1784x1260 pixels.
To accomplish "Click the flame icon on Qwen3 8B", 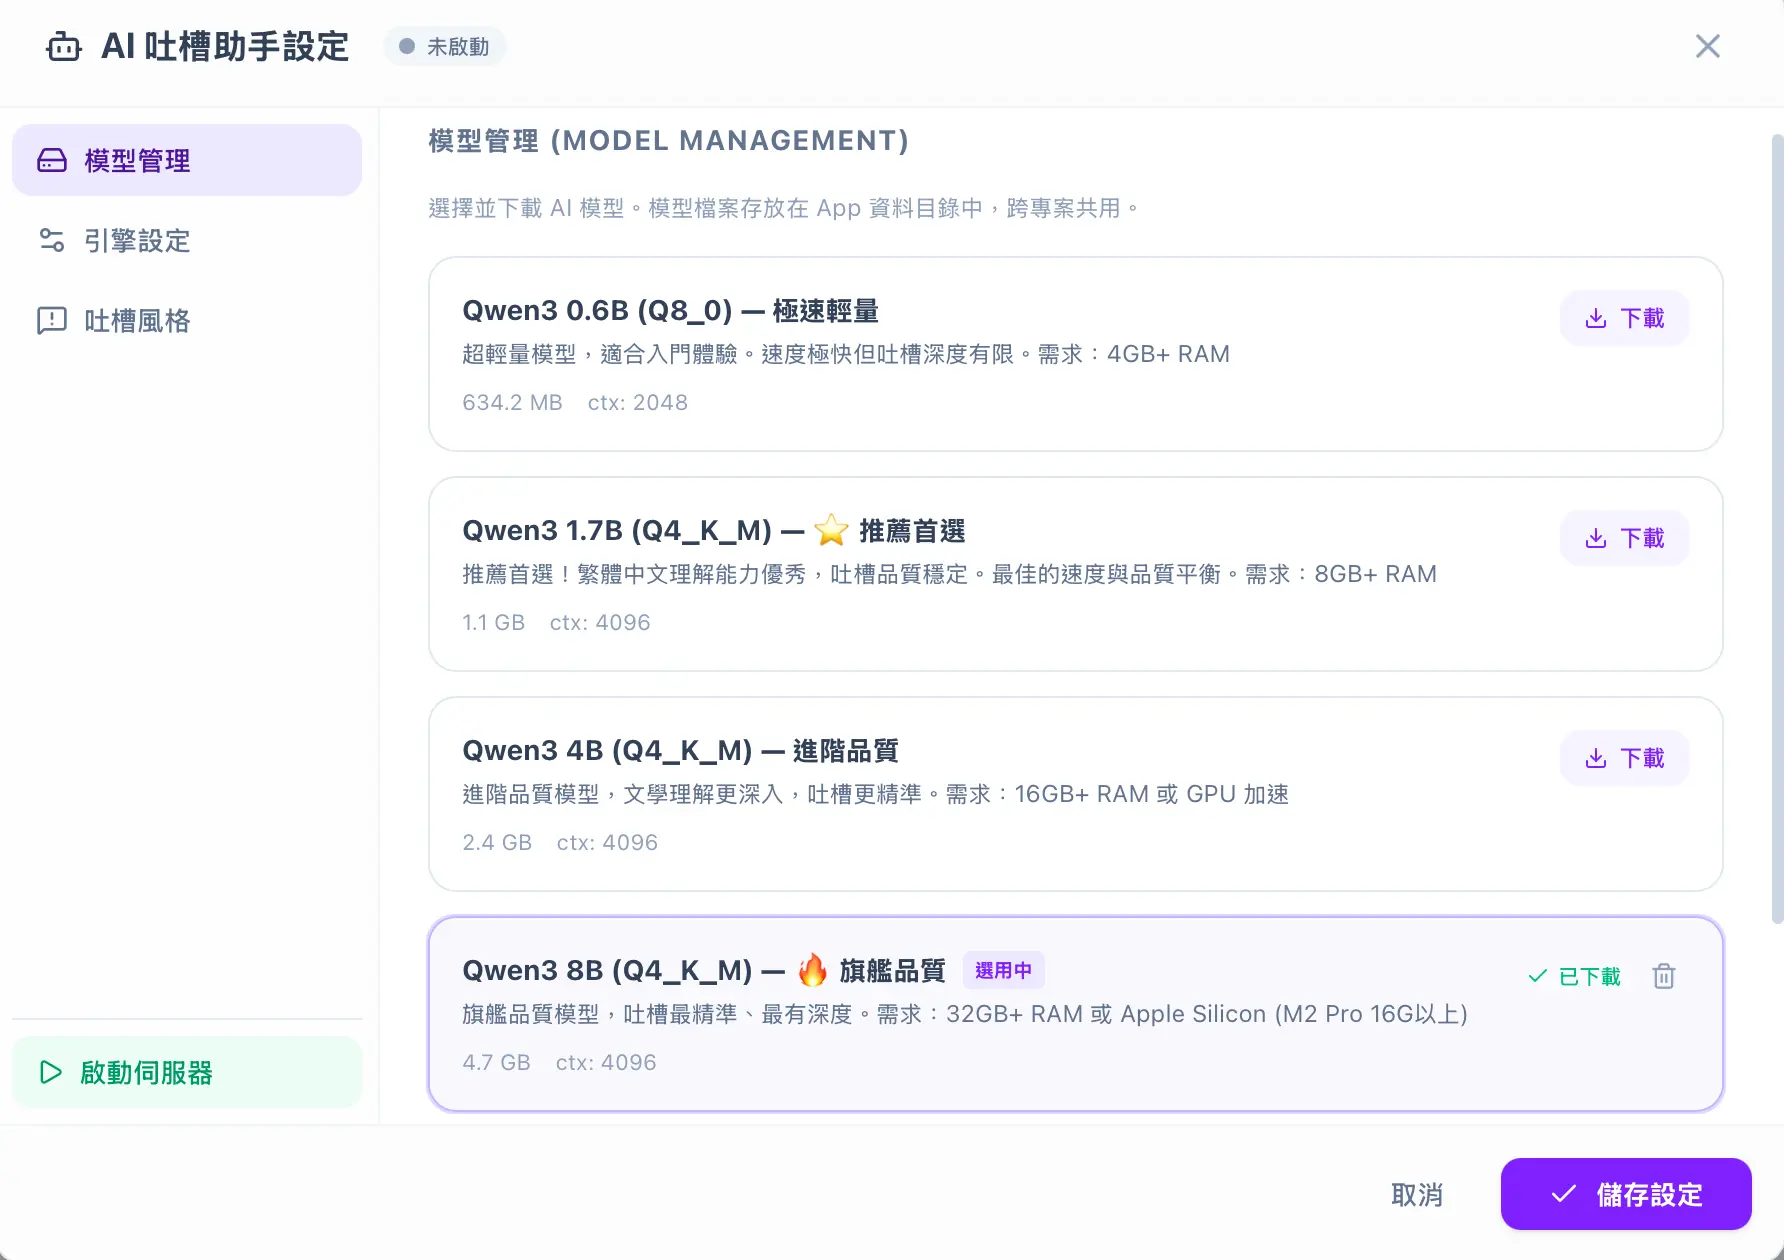I will 813,970.
